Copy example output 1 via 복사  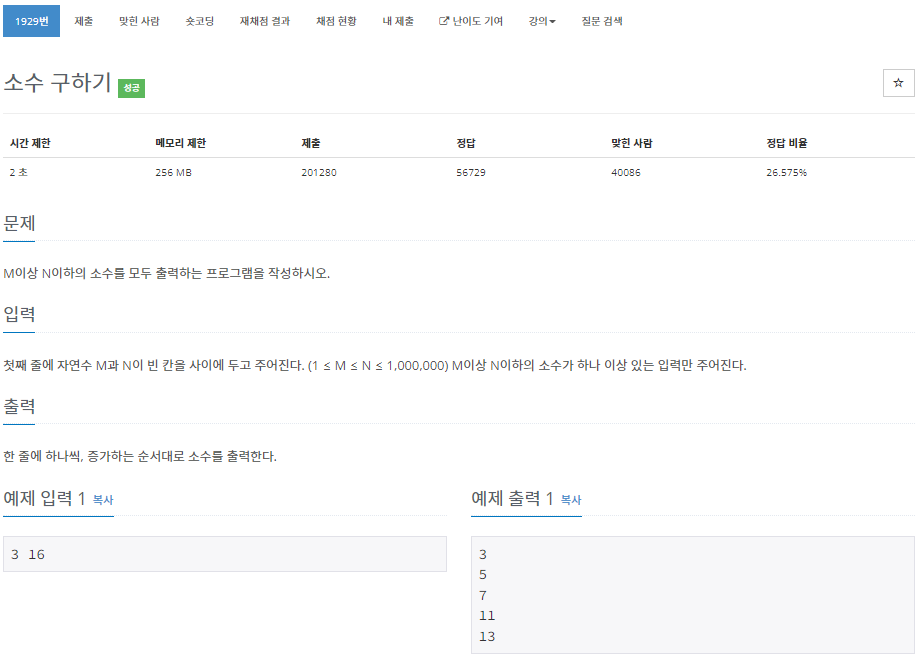(x=571, y=500)
